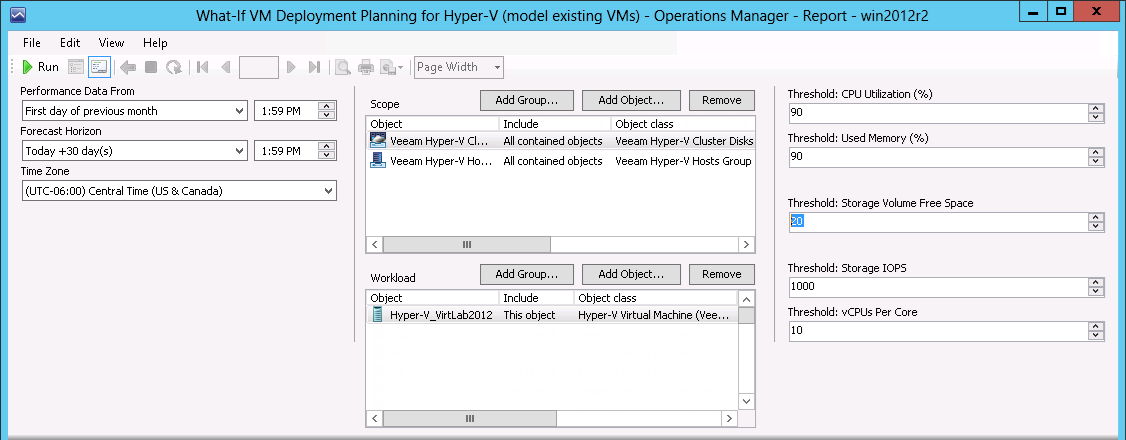This screenshot has height=440, width=1126.
Task: Open the Time Zone dropdown
Action: [328, 191]
